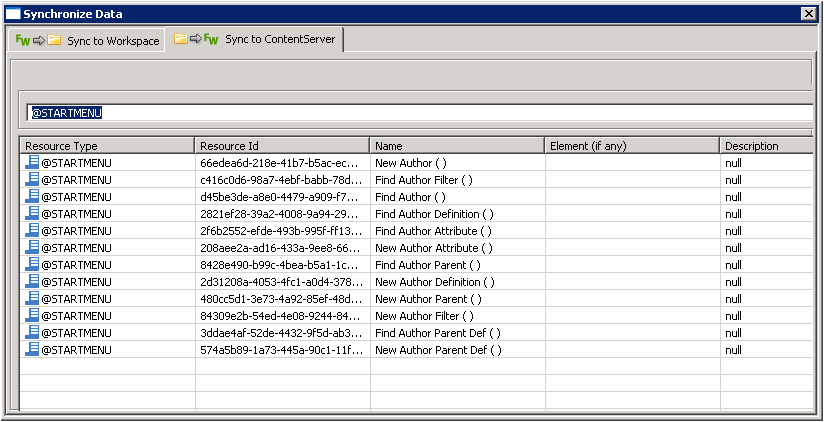Viewport: 824px width, 422px height.
Task: Click the icon in New Author Parent Def row
Action: tap(32, 349)
